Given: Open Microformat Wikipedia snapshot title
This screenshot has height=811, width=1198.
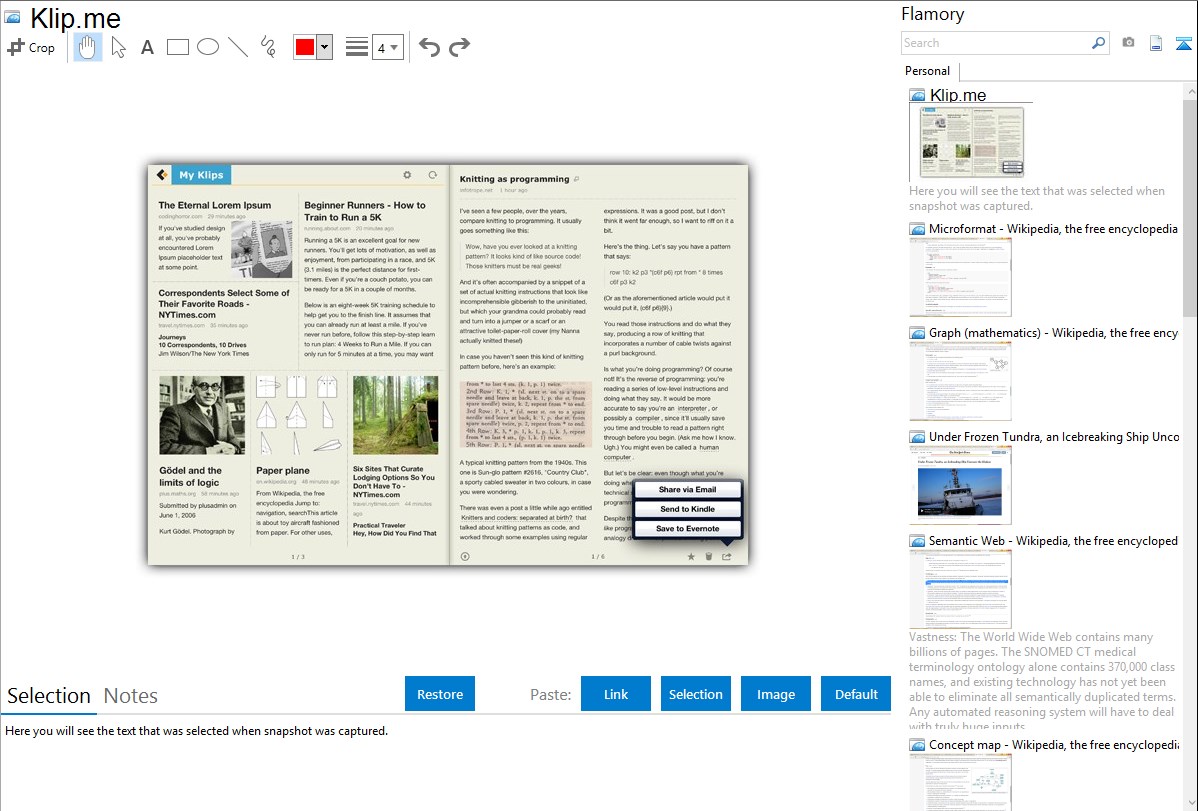Looking at the screenshot, I should click(1053, 229).
